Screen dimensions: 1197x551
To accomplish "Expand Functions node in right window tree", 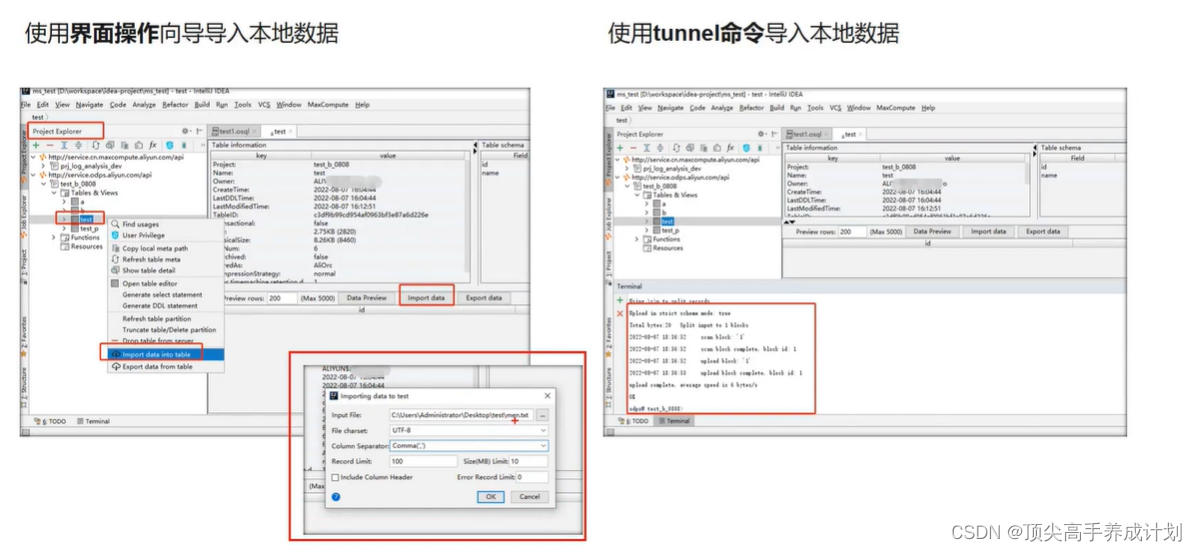I will coord(637,239).
